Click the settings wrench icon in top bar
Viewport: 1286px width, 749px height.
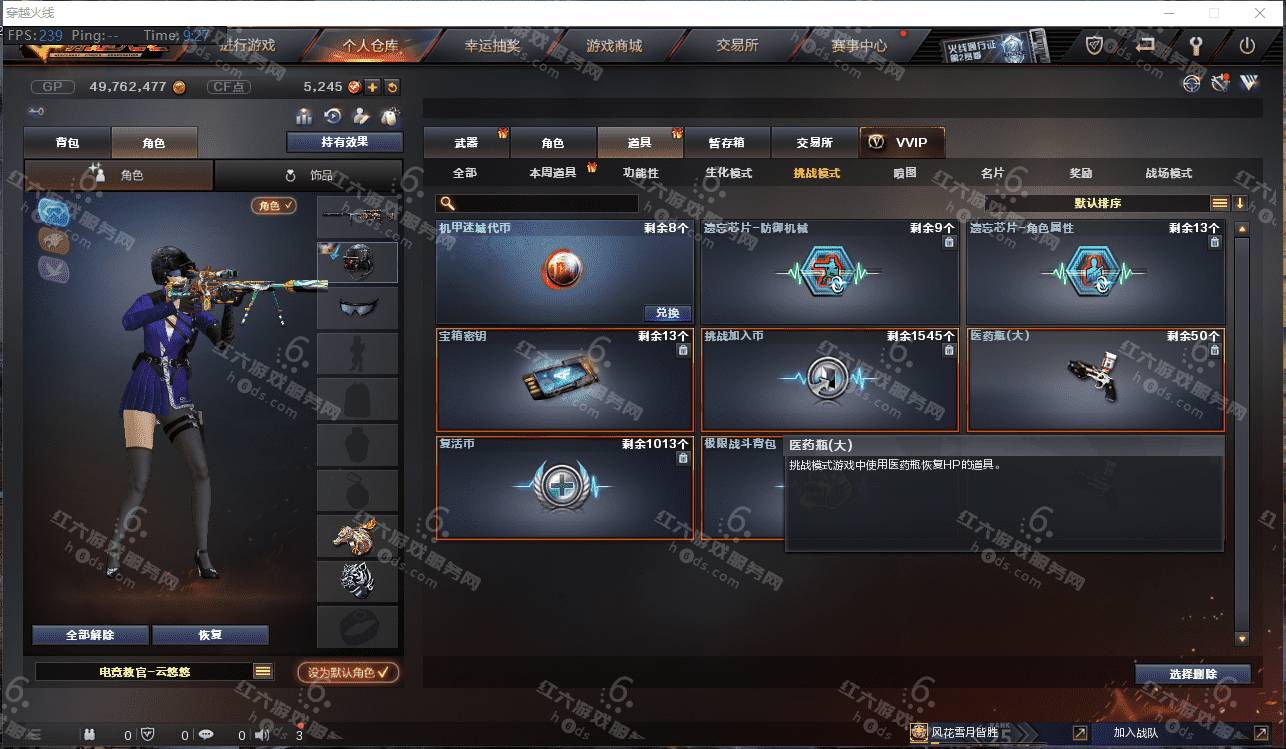coord(1195,46)
